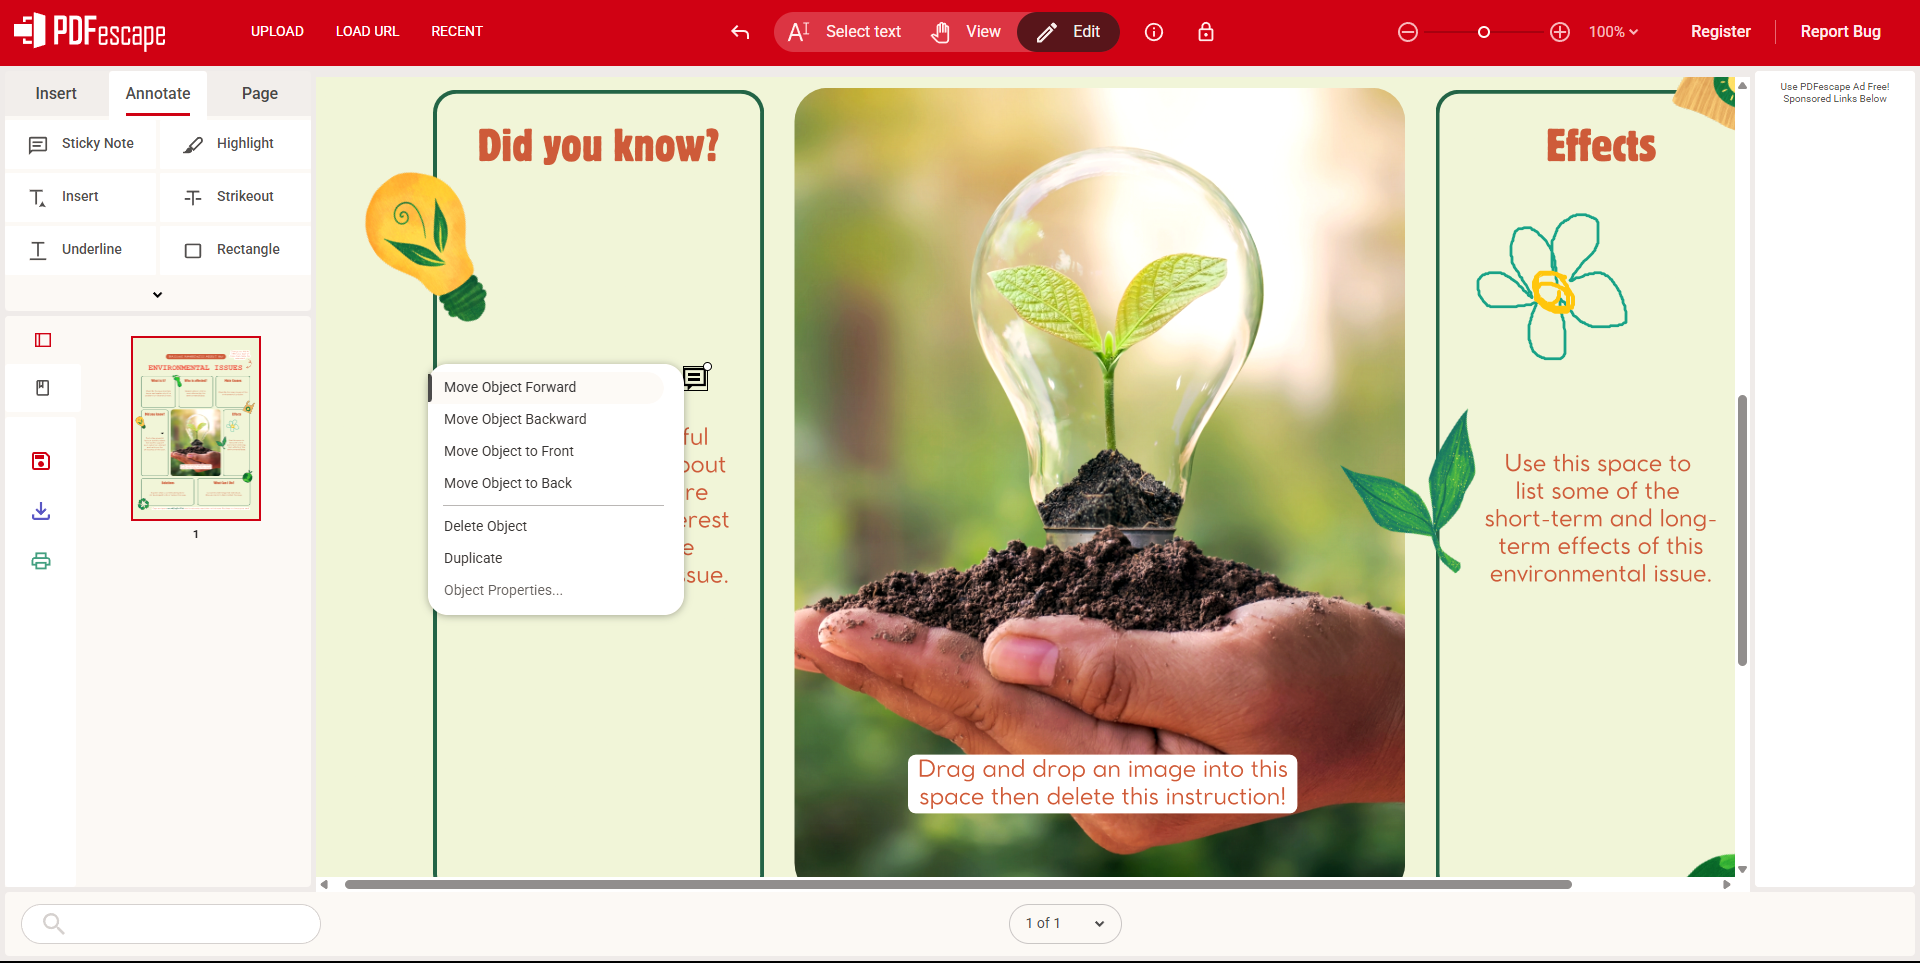Screen dimensions: 1920x963
Task: Click the zoom slider handle
Action: [1484, 32]
